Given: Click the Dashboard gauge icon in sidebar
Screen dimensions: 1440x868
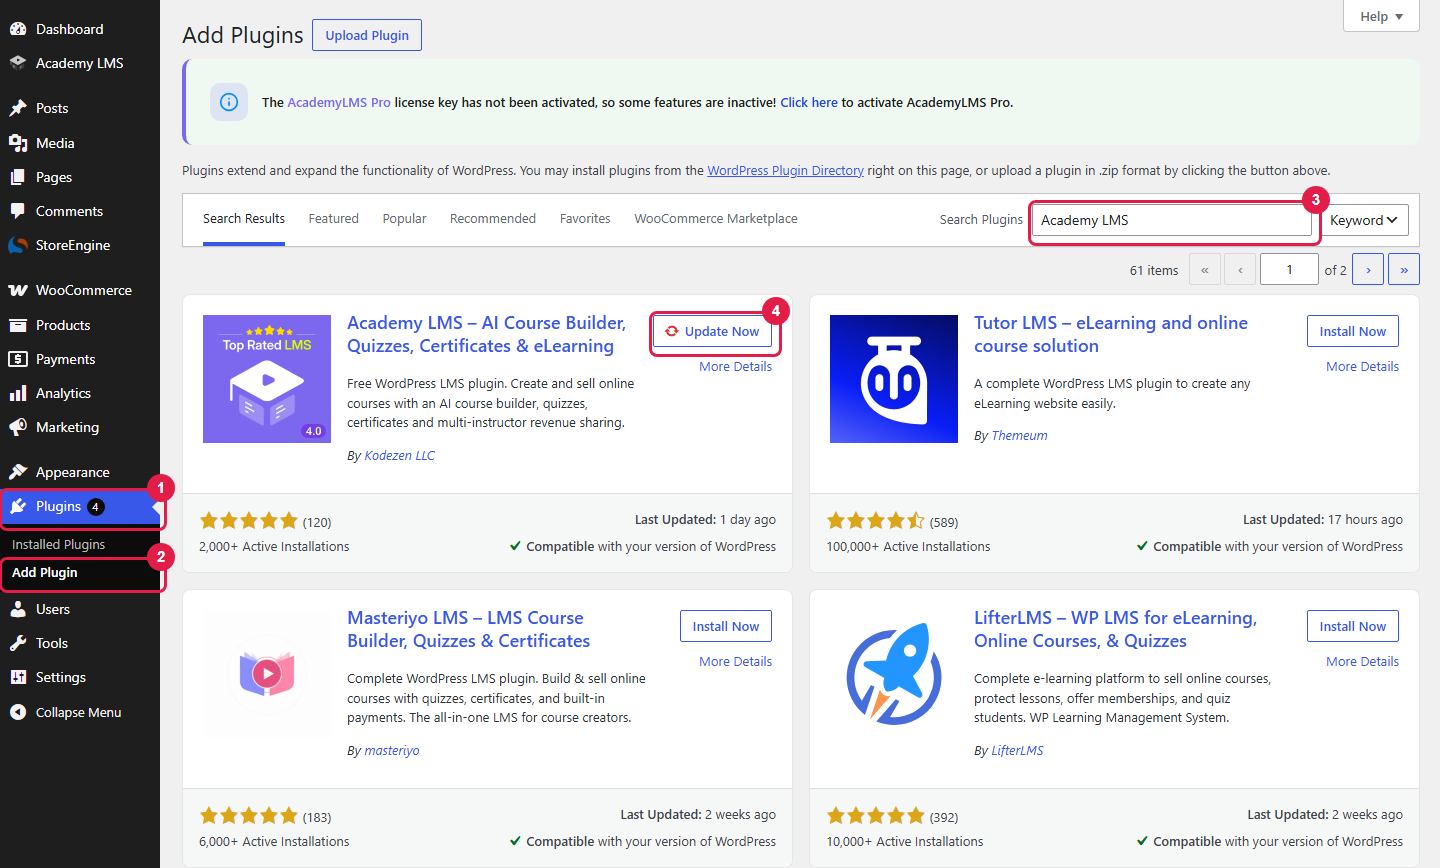Looking at the screenshot, I should click(18, 29).
